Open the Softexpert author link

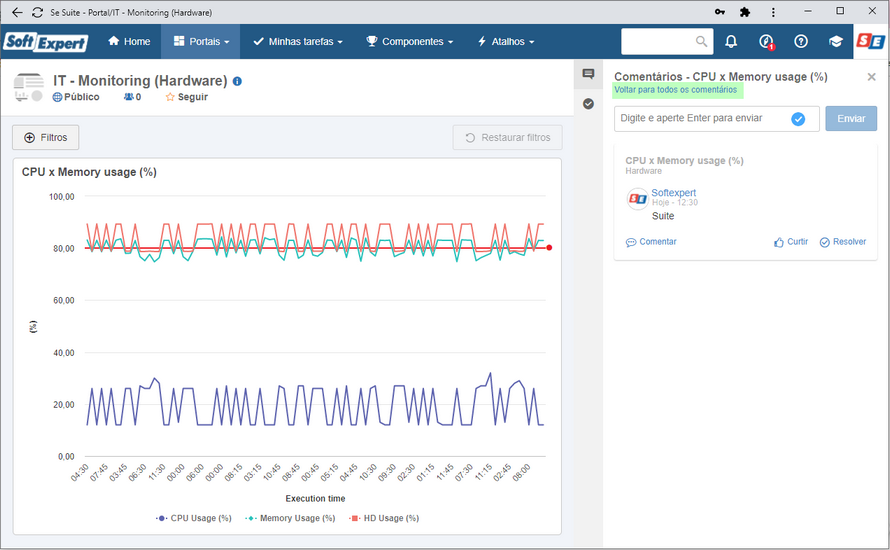pyautogui.click(x=673, y=192)
